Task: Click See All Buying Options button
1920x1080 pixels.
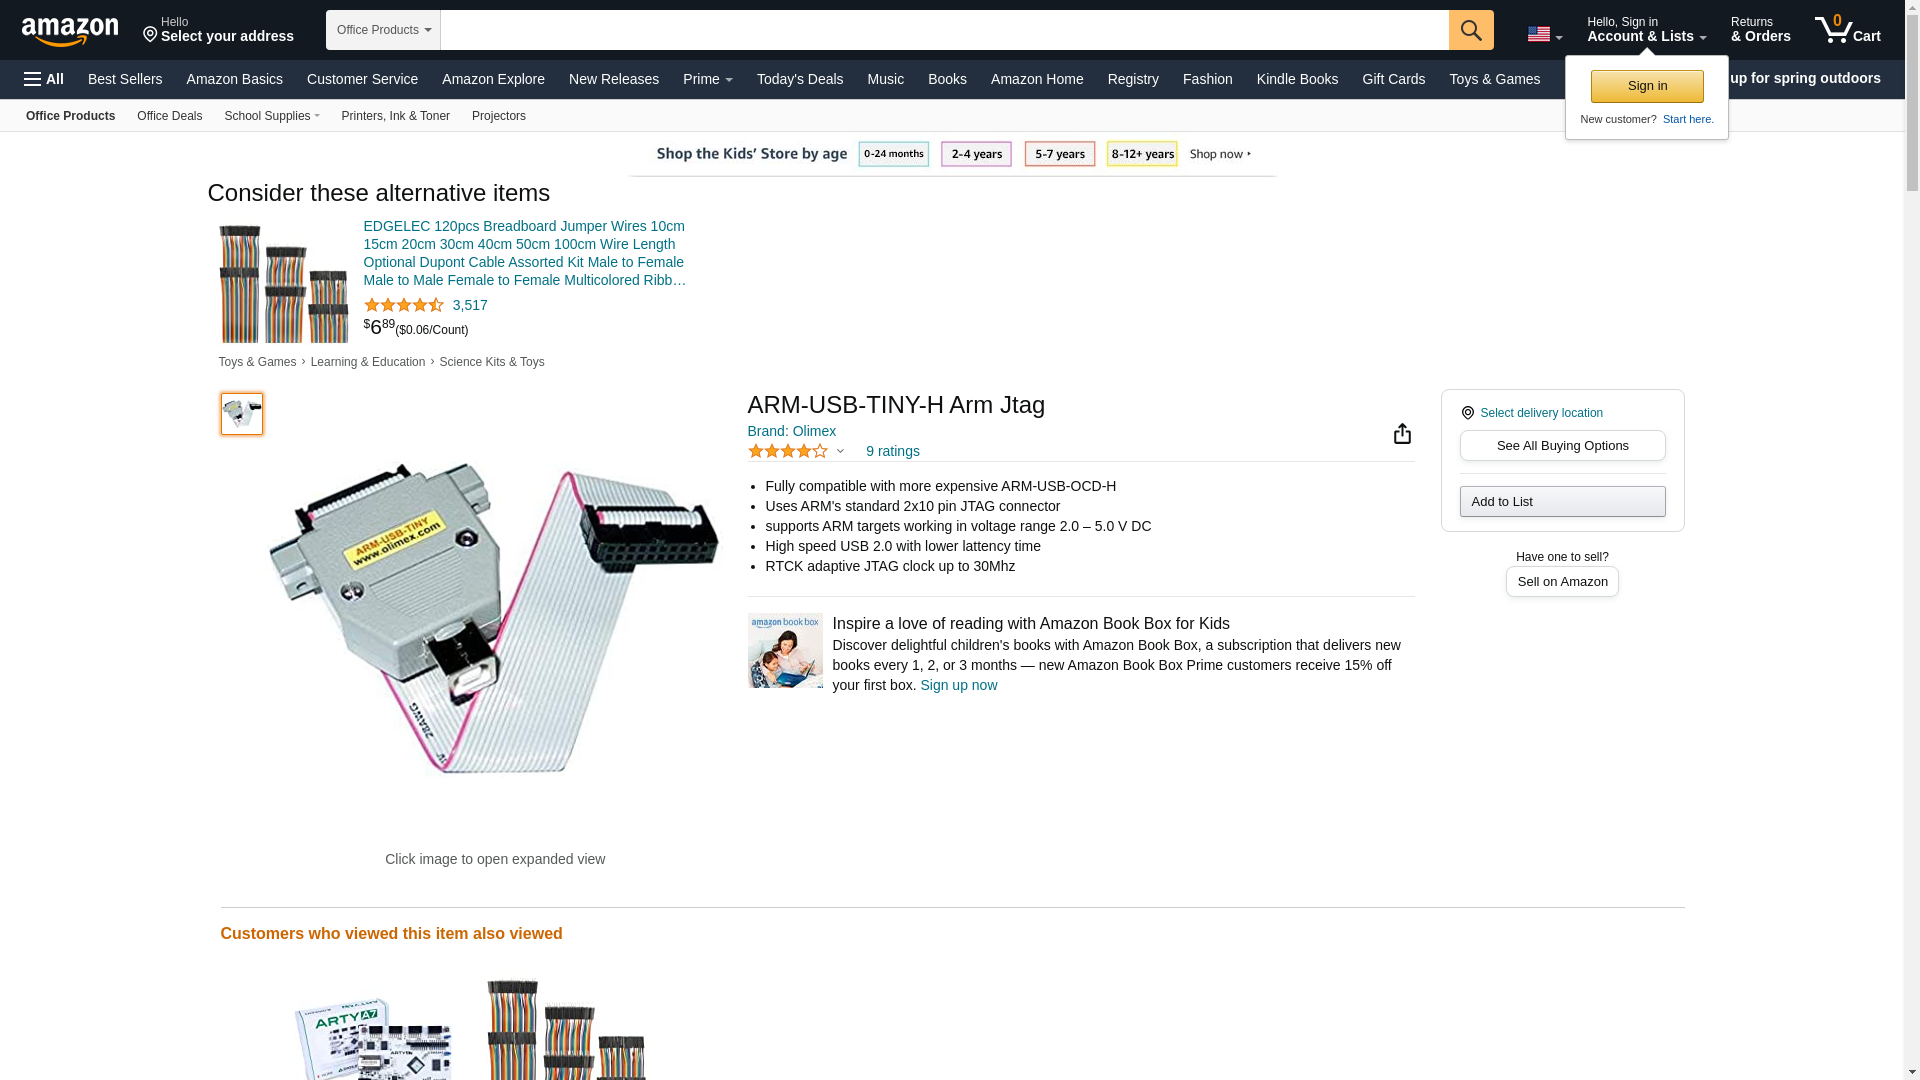Action: [x=1562, y=446]
